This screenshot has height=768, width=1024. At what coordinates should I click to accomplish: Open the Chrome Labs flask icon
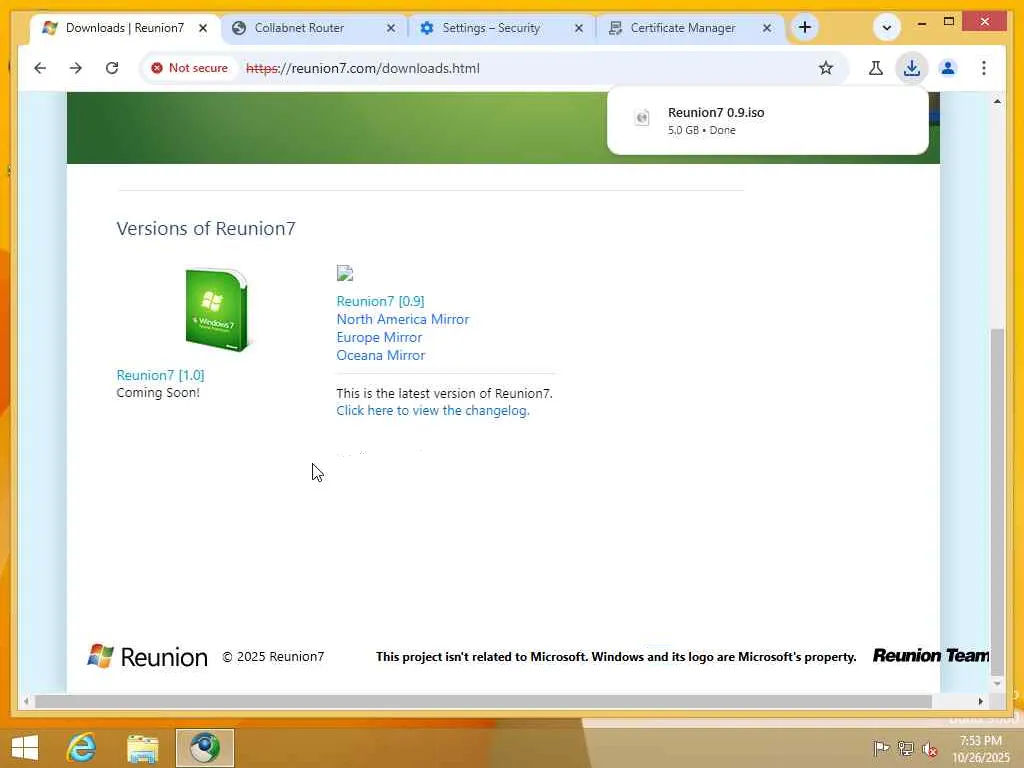point(876,68)
